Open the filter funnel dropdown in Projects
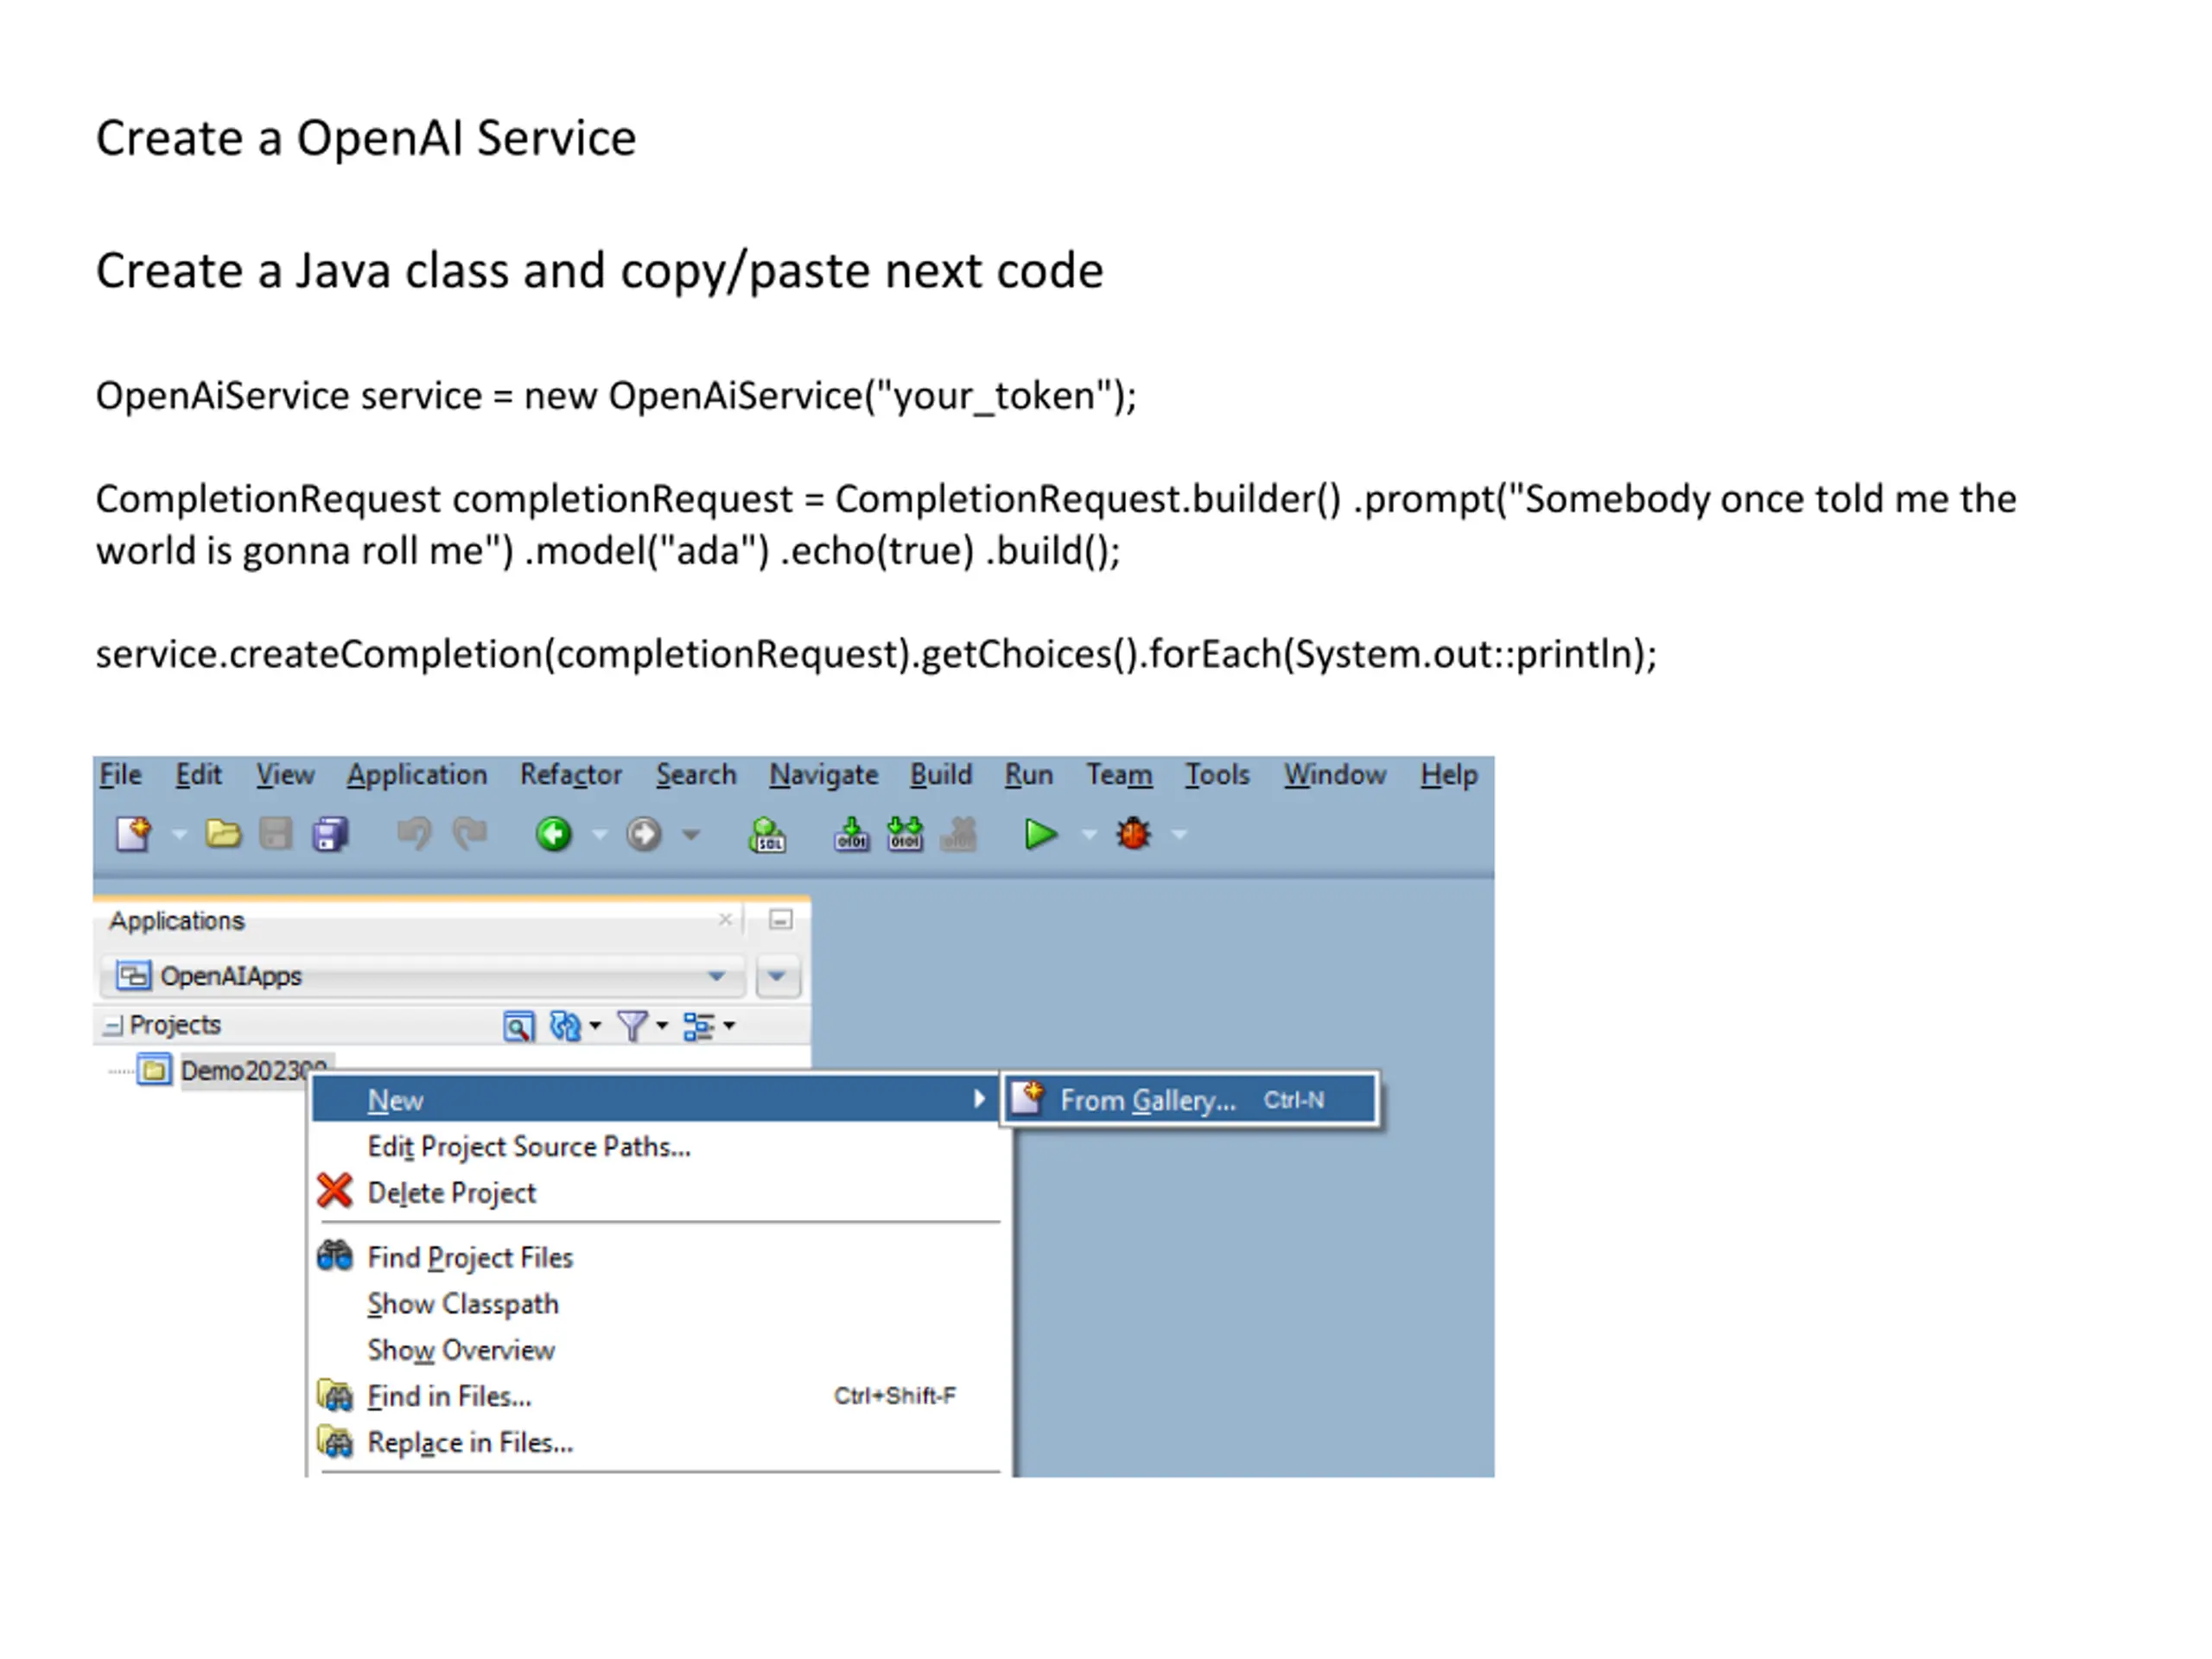The image size is (2212, 1659). point(640,1026)
